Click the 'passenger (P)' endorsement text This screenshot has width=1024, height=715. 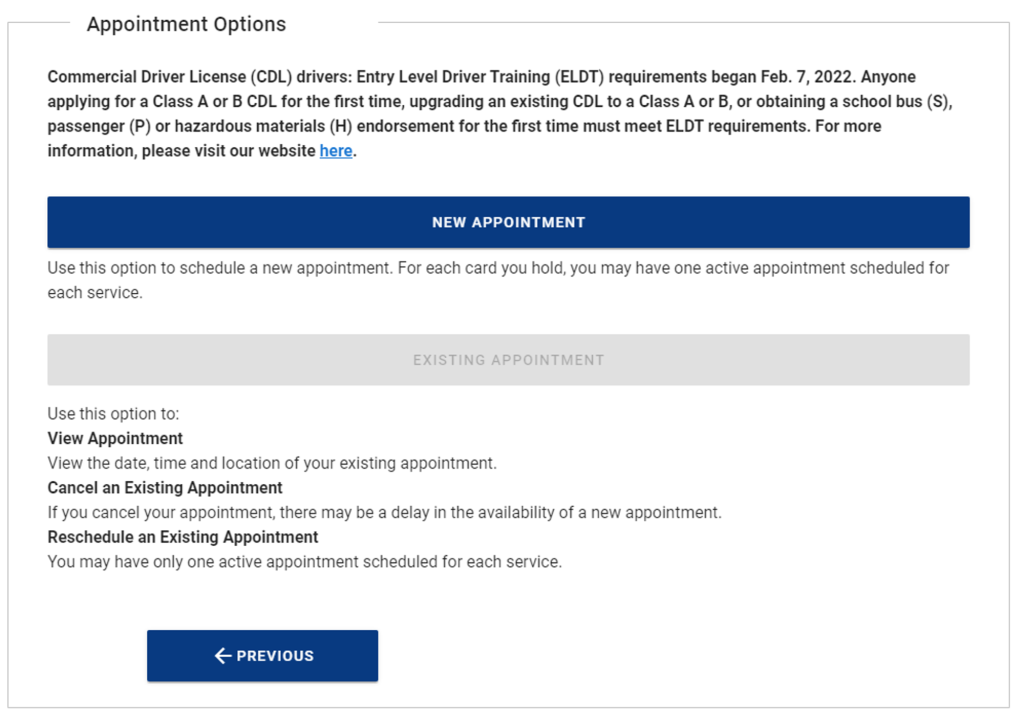click(x=87, y=127)
